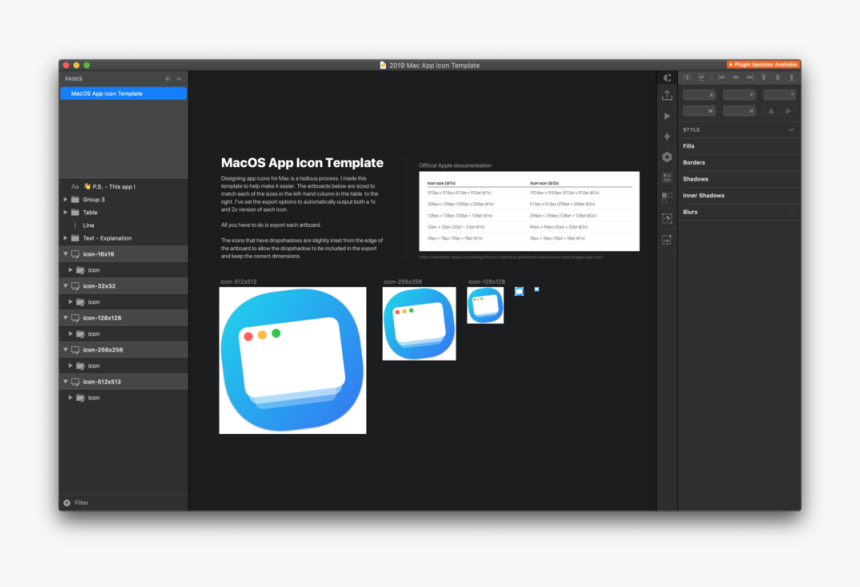This screenshot has height=587, width=860.
Task: Click the distribute vertically icon in inspector
Action: pos(701,78)
